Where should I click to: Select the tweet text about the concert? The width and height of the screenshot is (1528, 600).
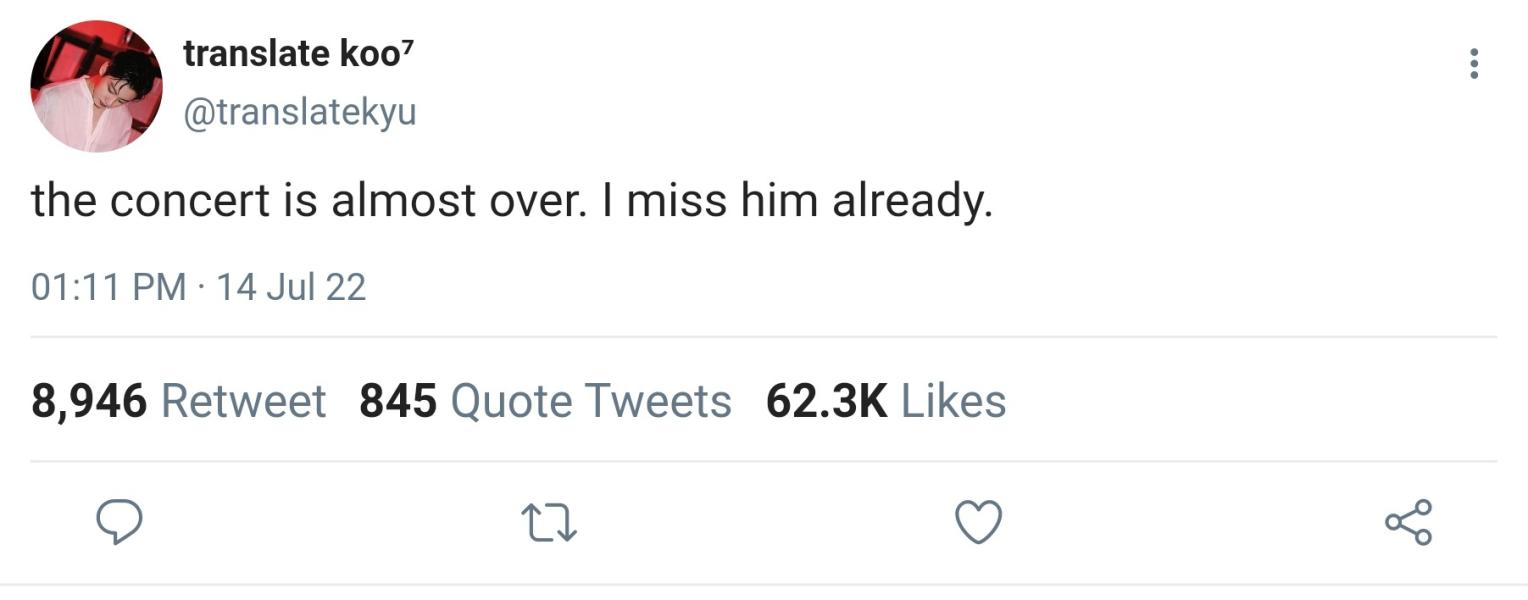[512, 201]
